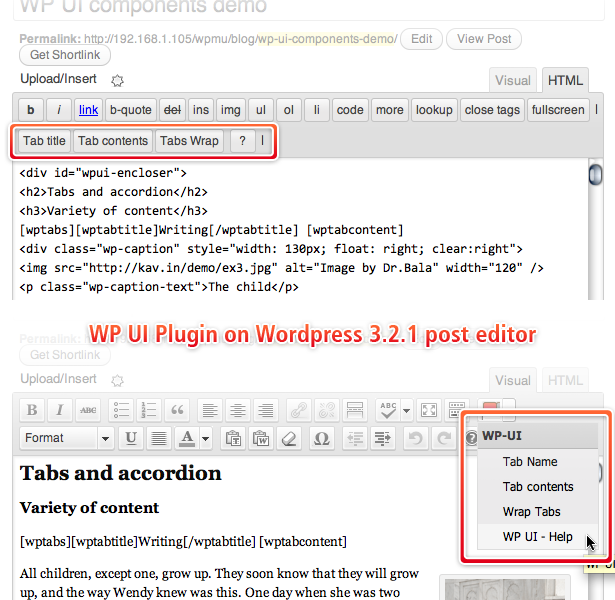The image size is (615, 600).
Task: Expand the text color arrow dropdown
Action: click(205, 438)
